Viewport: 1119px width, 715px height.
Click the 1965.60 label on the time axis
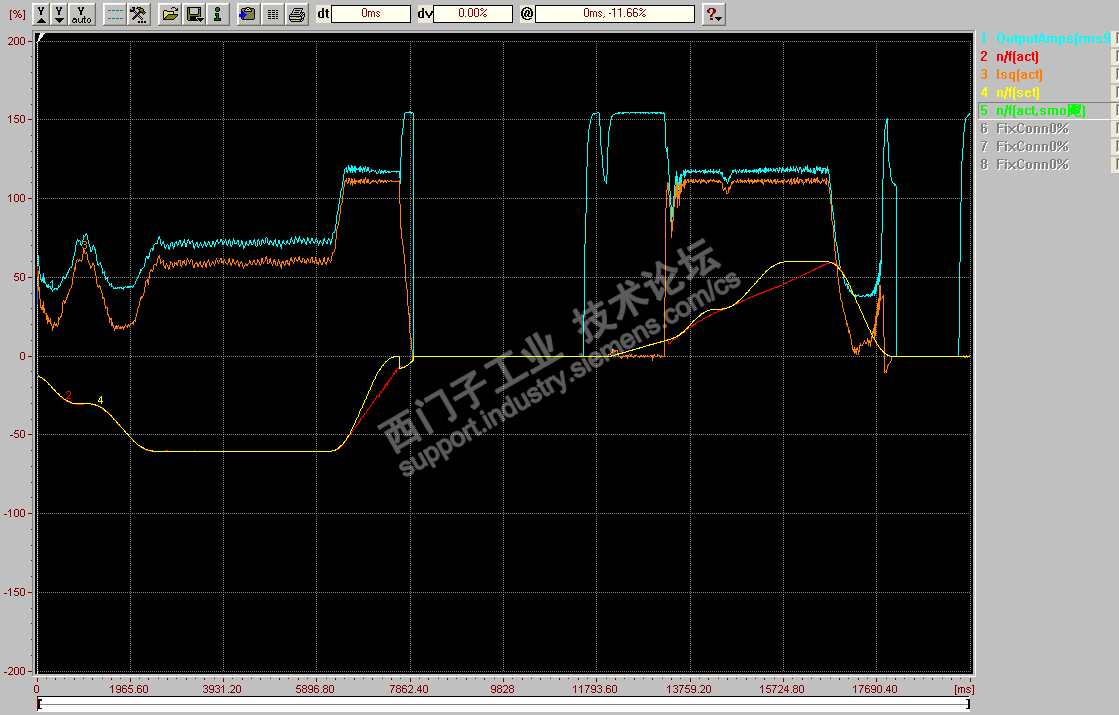click(129, 689)
